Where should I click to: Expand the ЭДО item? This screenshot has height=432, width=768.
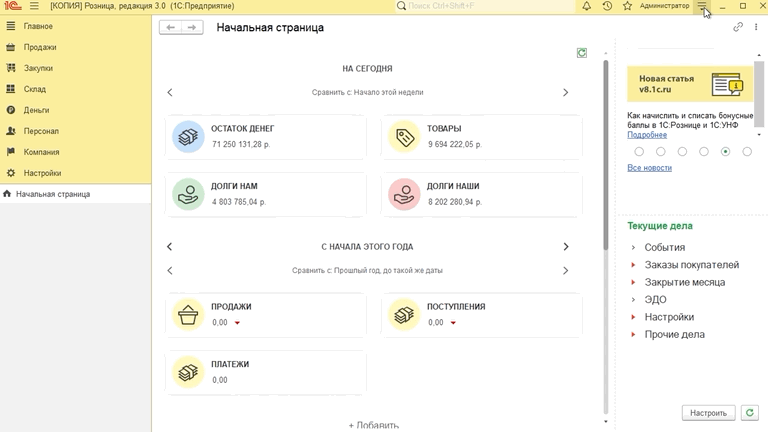[633, 300]
